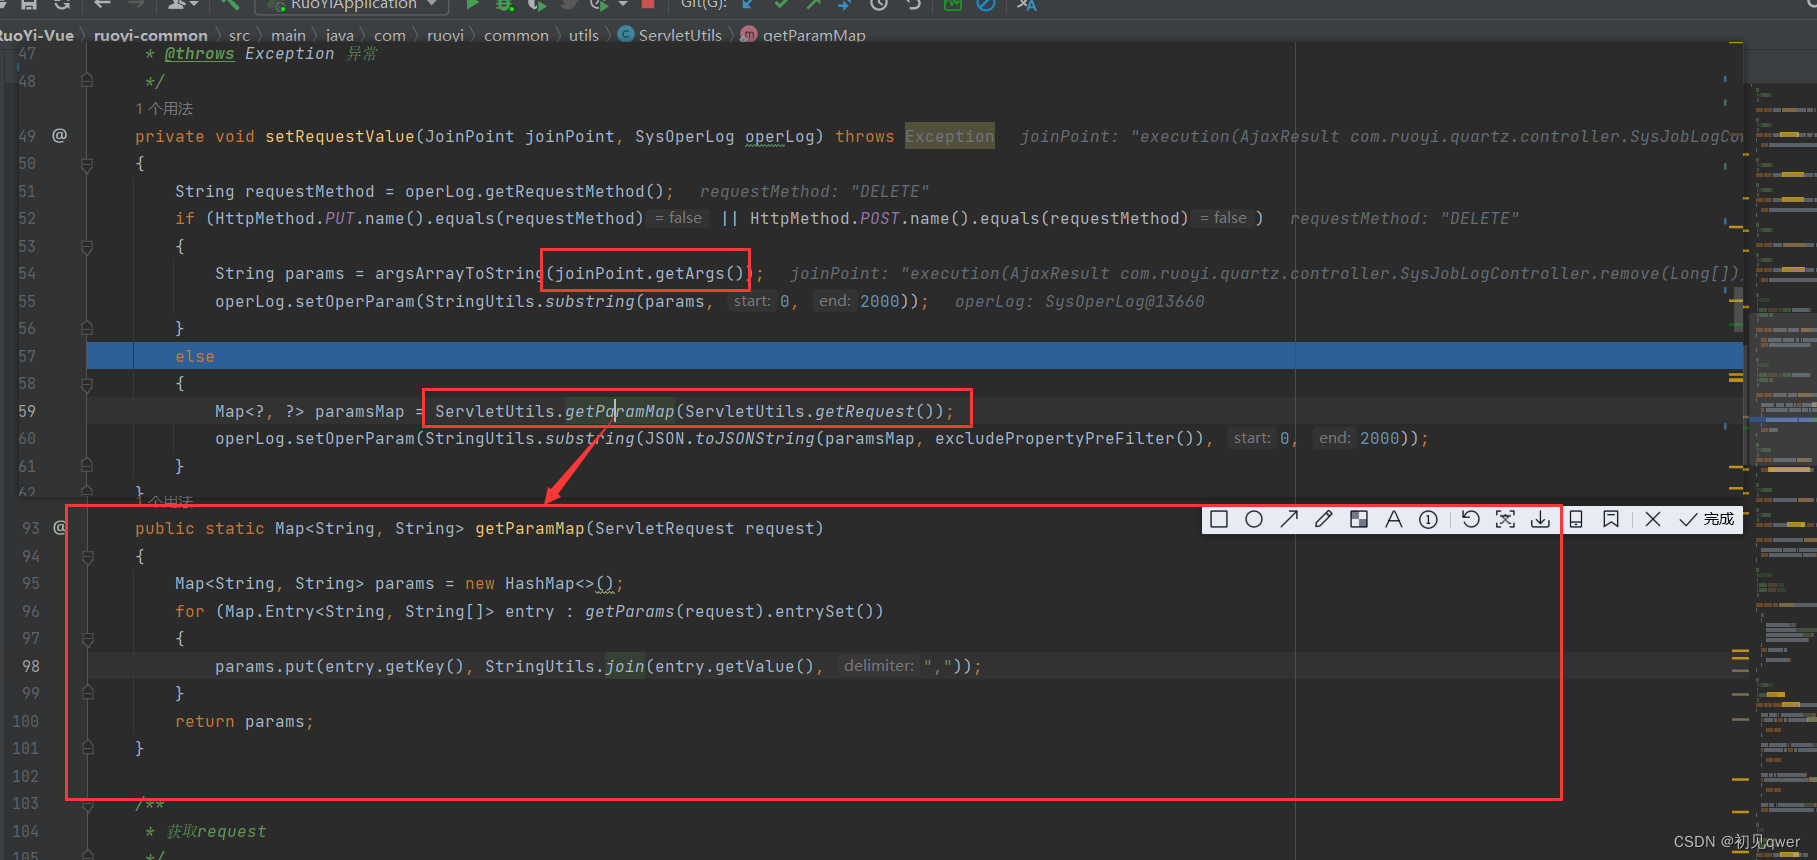Click the @ gutter icon on line 93
Viewport: 1817px width, 860px height.
[60, 527]
